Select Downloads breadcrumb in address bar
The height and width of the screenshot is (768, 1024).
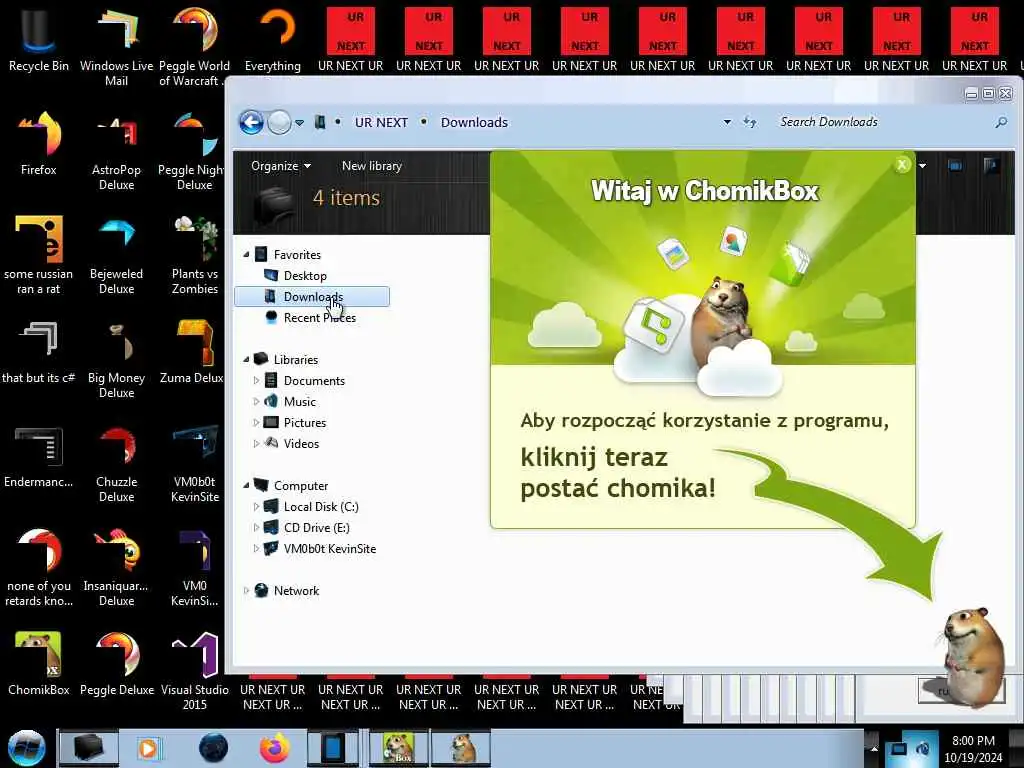coord(474,122)
